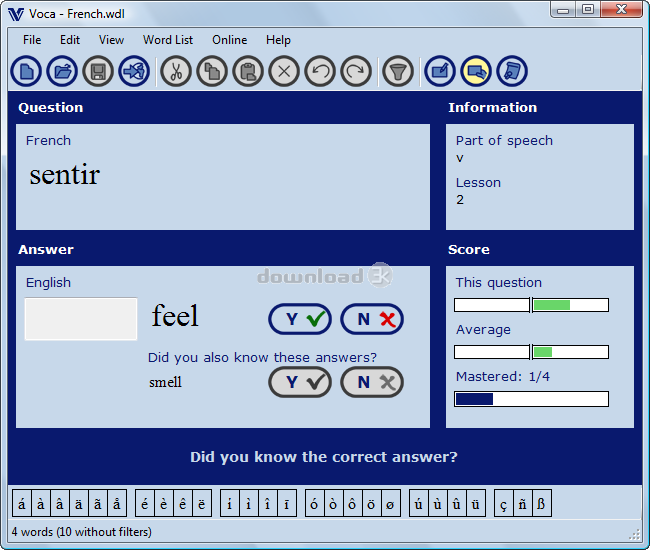The image size is (650, 550).
Task: Insert the ú character
Action: [419, 504]
